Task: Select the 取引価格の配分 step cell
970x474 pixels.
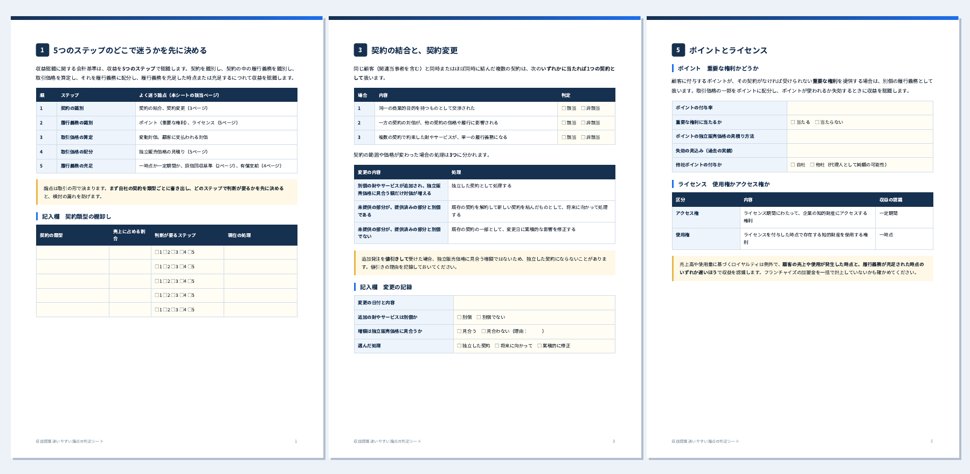Action: point(95,152)
